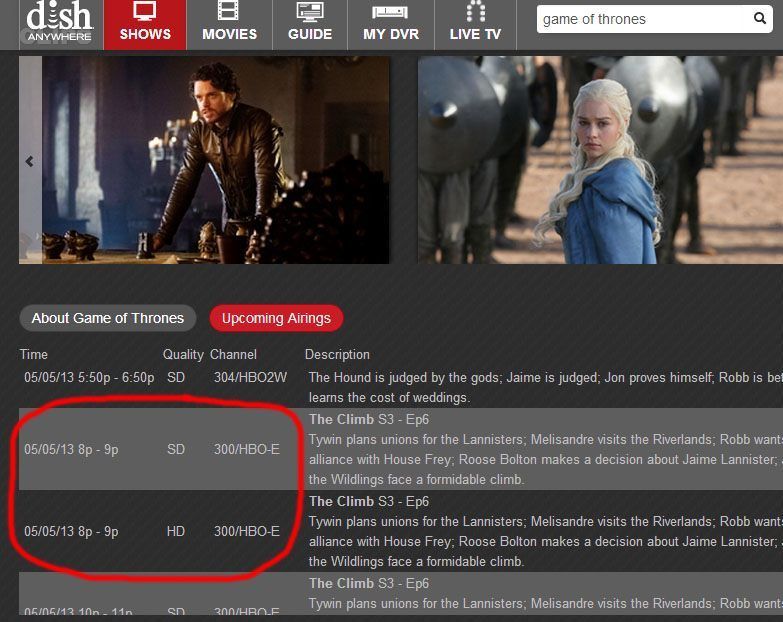The height and width of the screenshot is (622, 783).
Task: Switch to About Game of Thrones tab
Action: pyautogui.click(x=108, y=318)
